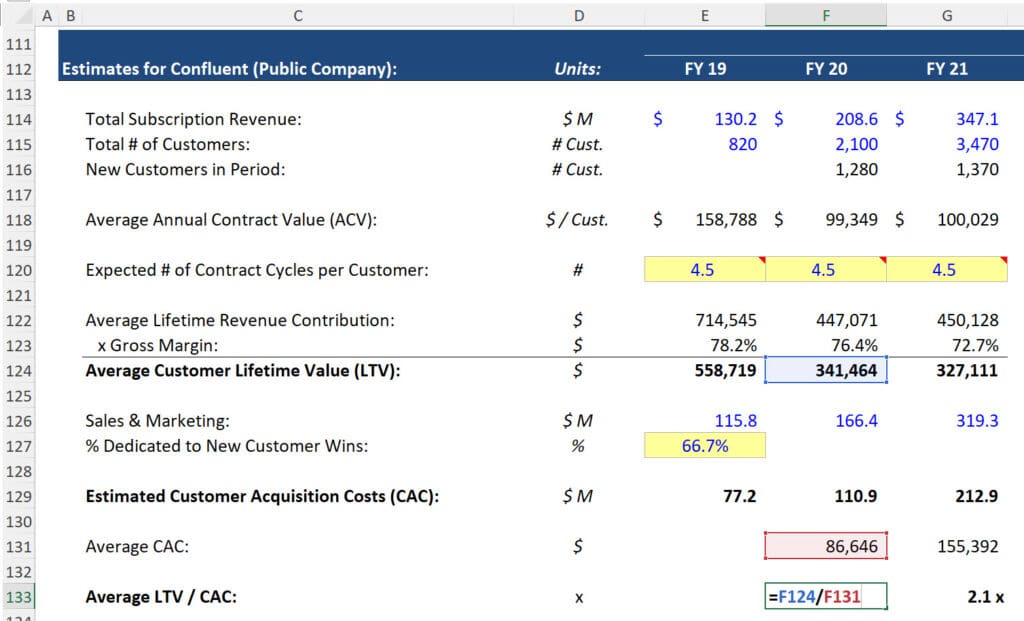Screen dimensions: 1024x621
Task: Select the 341,464 Customer Lifetime Value cell
Action: (825, 370)
